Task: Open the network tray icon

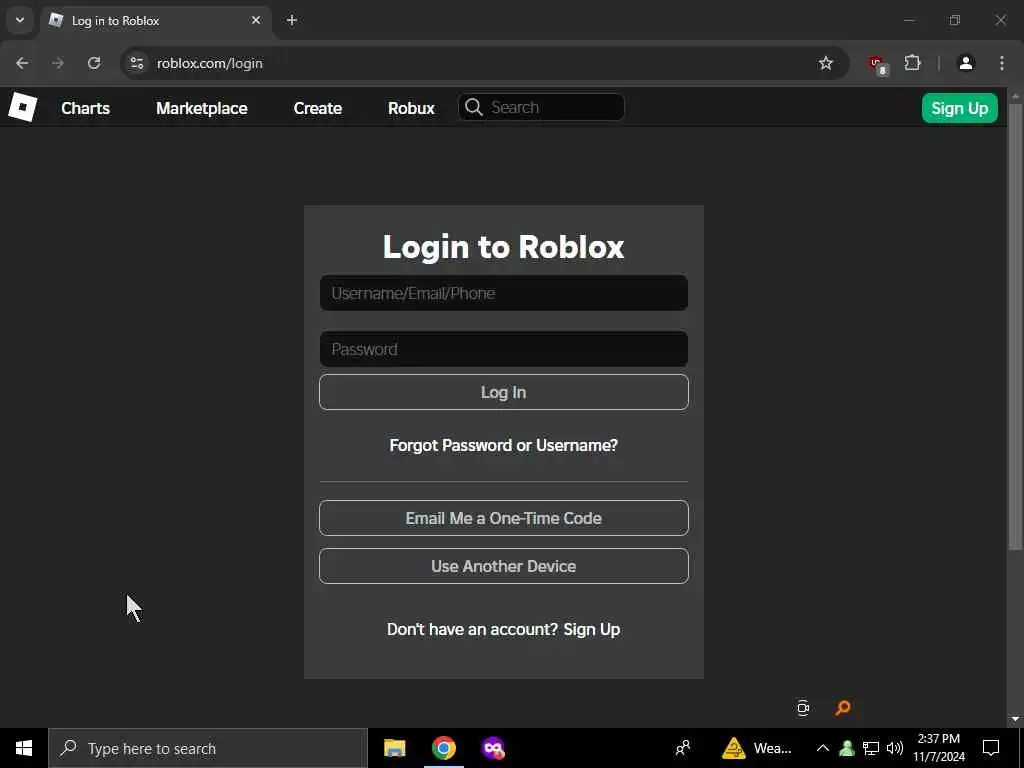Action: (x=871, y=748)
